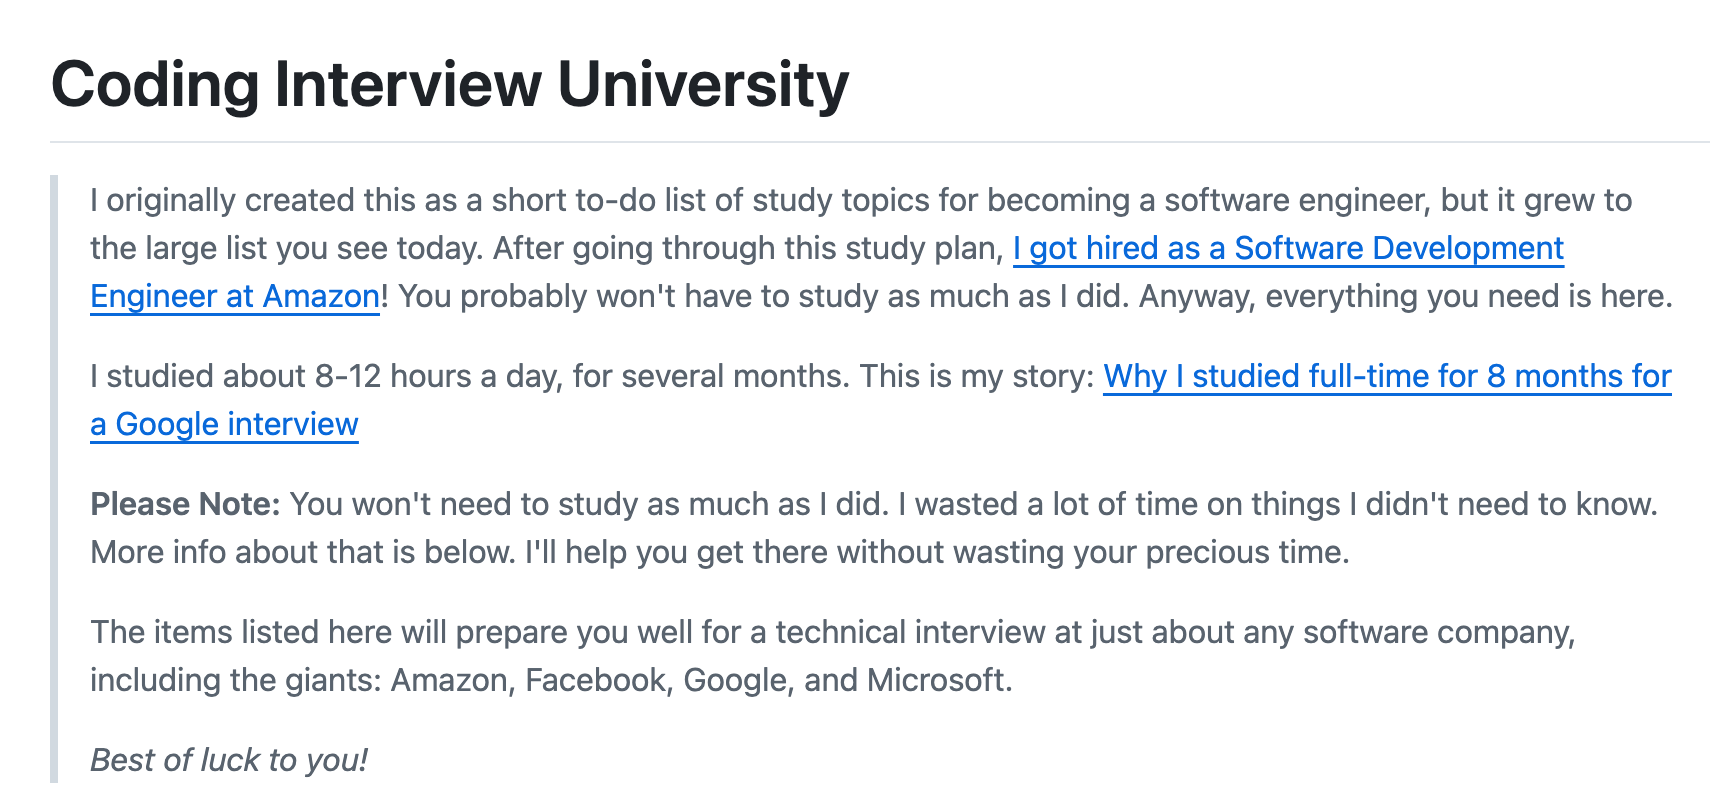Click the blockquote's gray vertical bar

coord(54,479)
